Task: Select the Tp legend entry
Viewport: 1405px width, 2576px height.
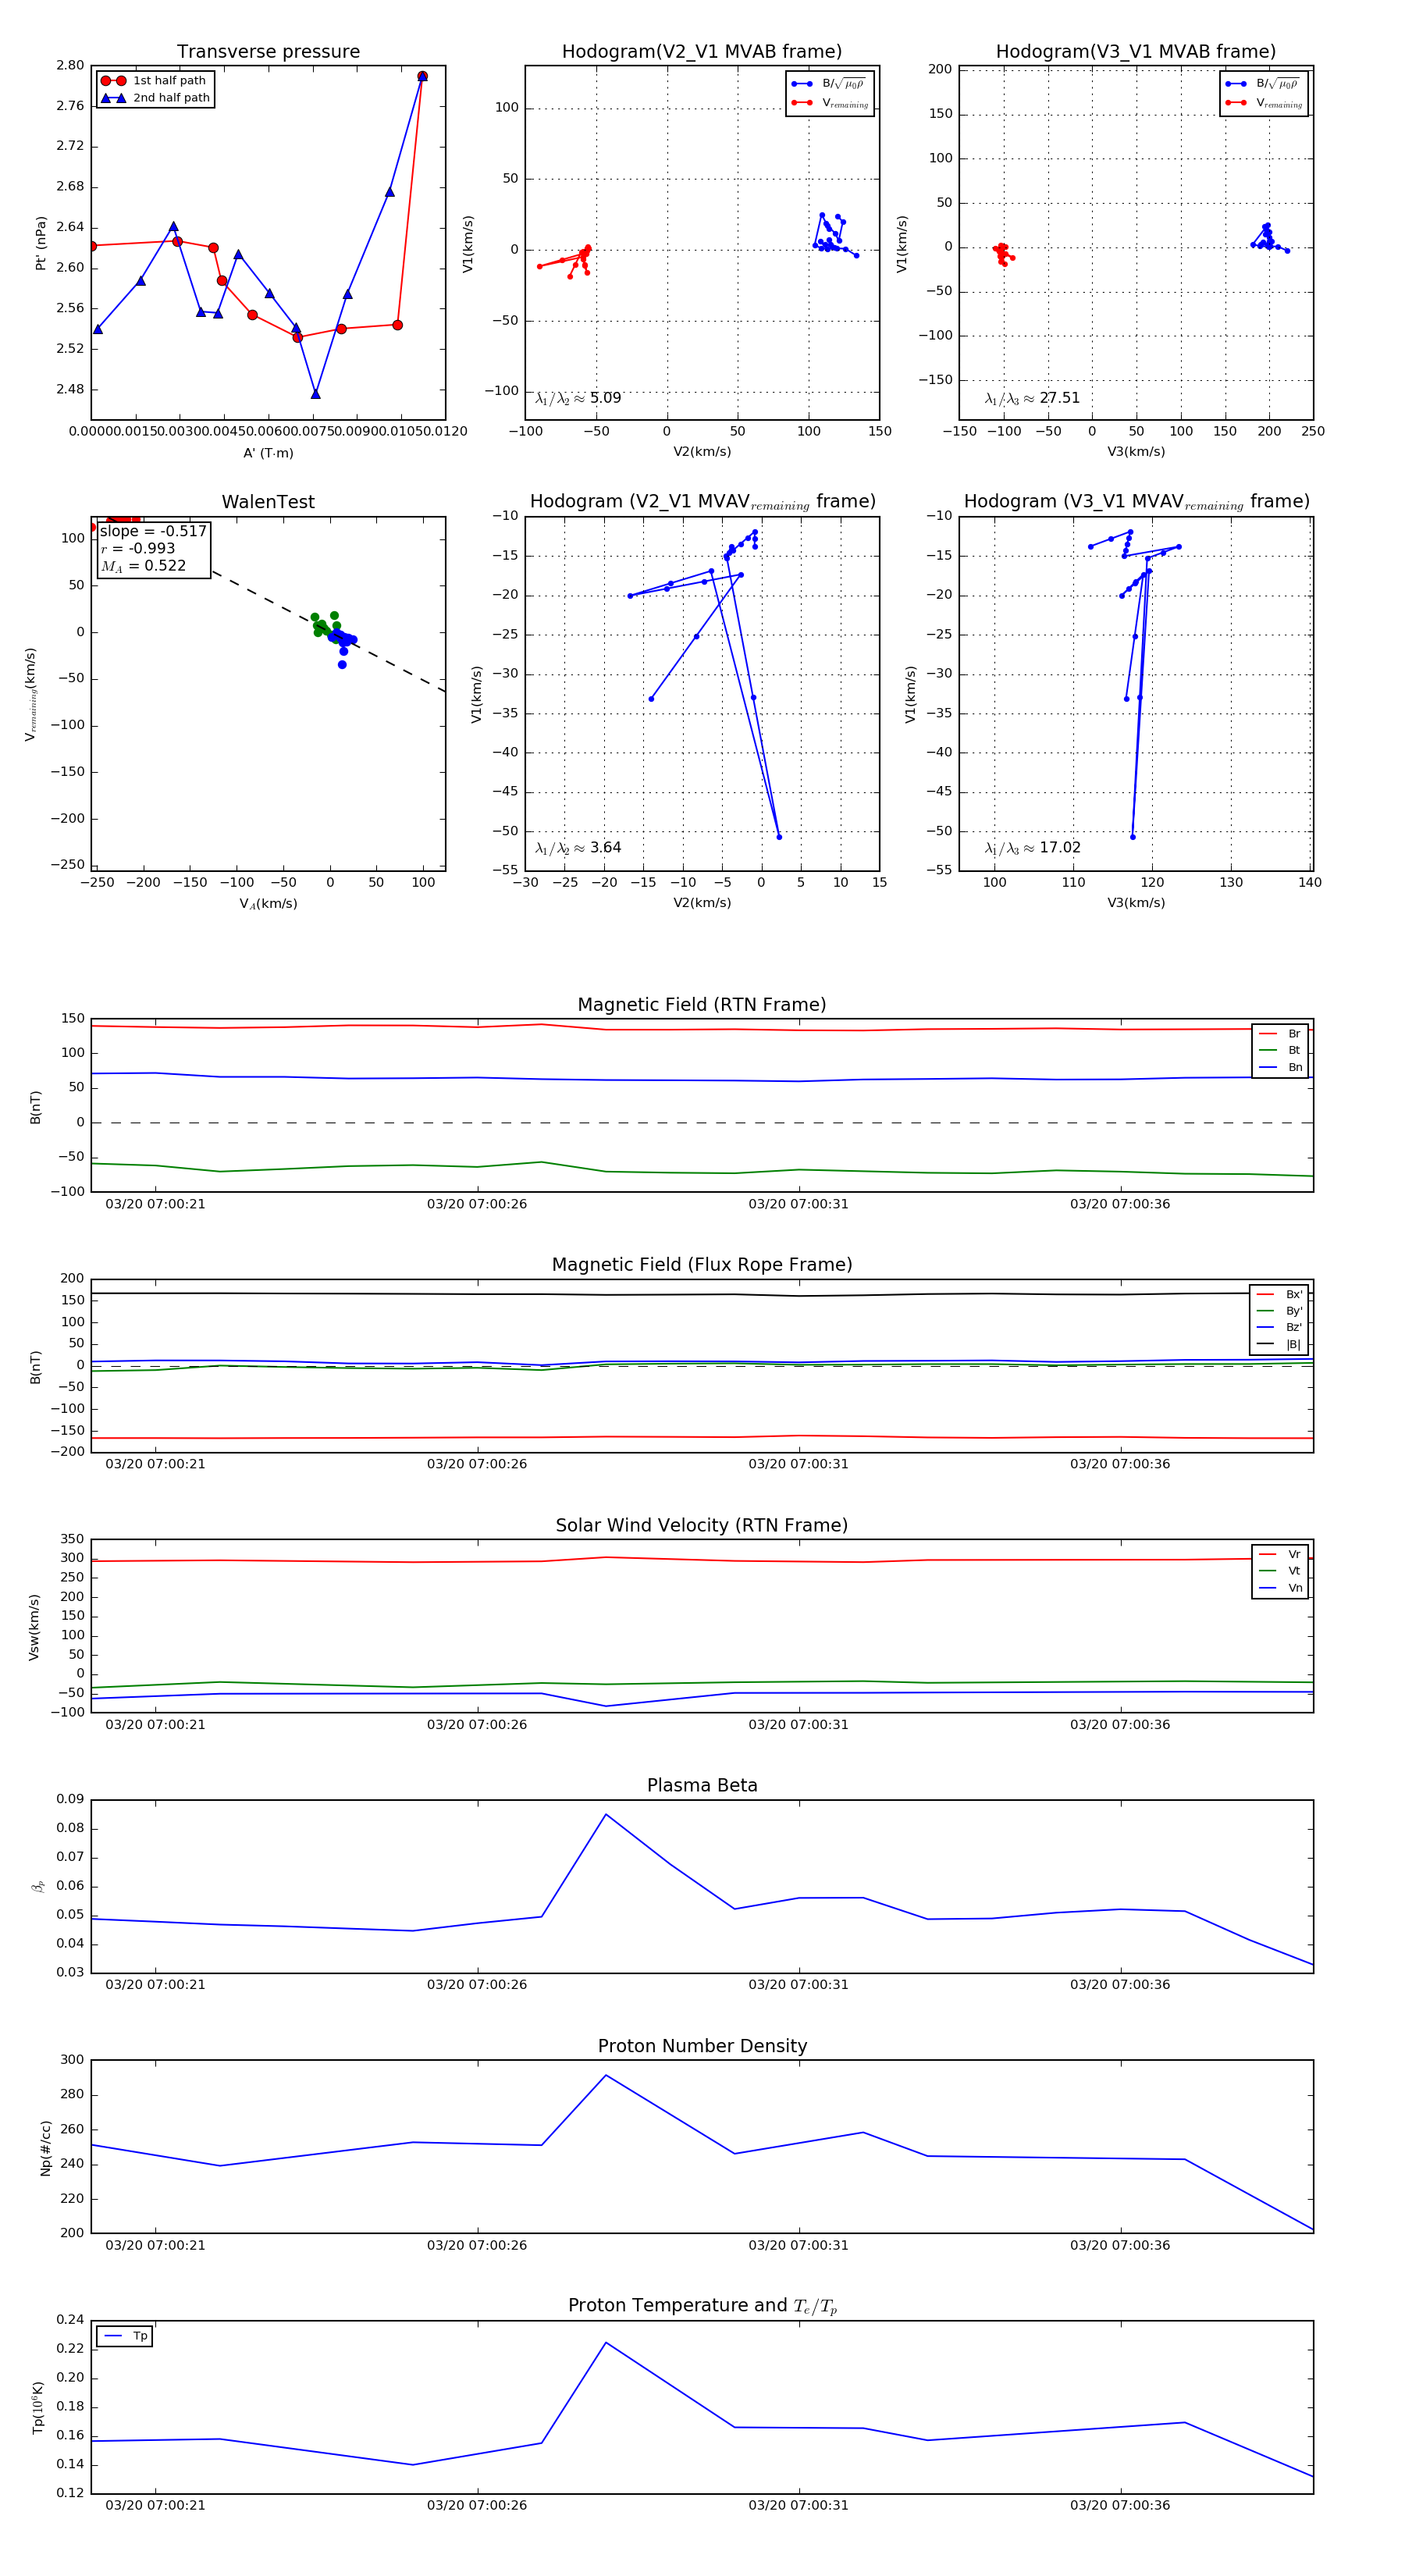Action: pyautogui.click(x=125, y=2336)
